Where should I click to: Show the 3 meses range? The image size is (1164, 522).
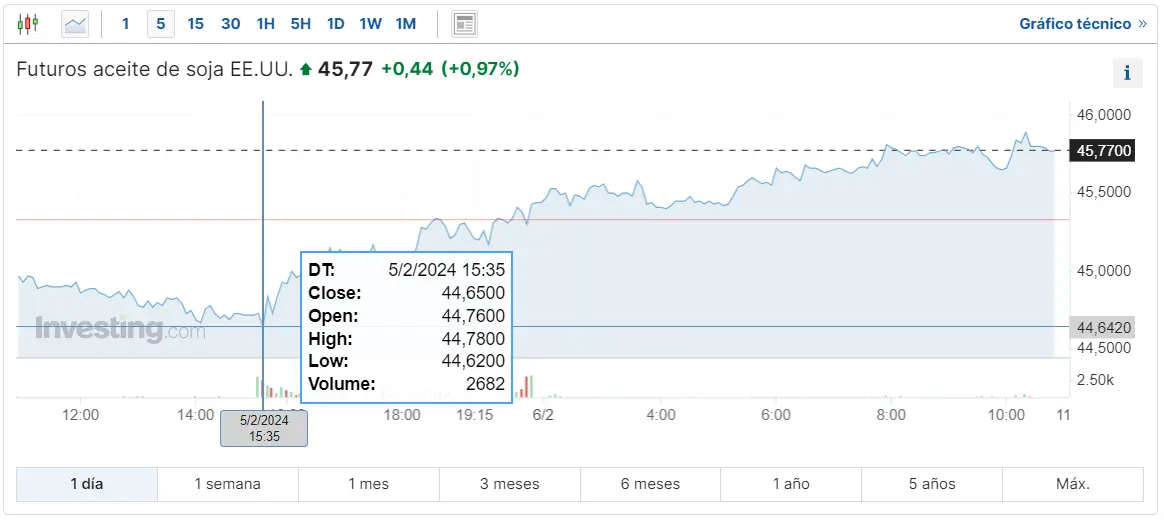pos(509,484)
